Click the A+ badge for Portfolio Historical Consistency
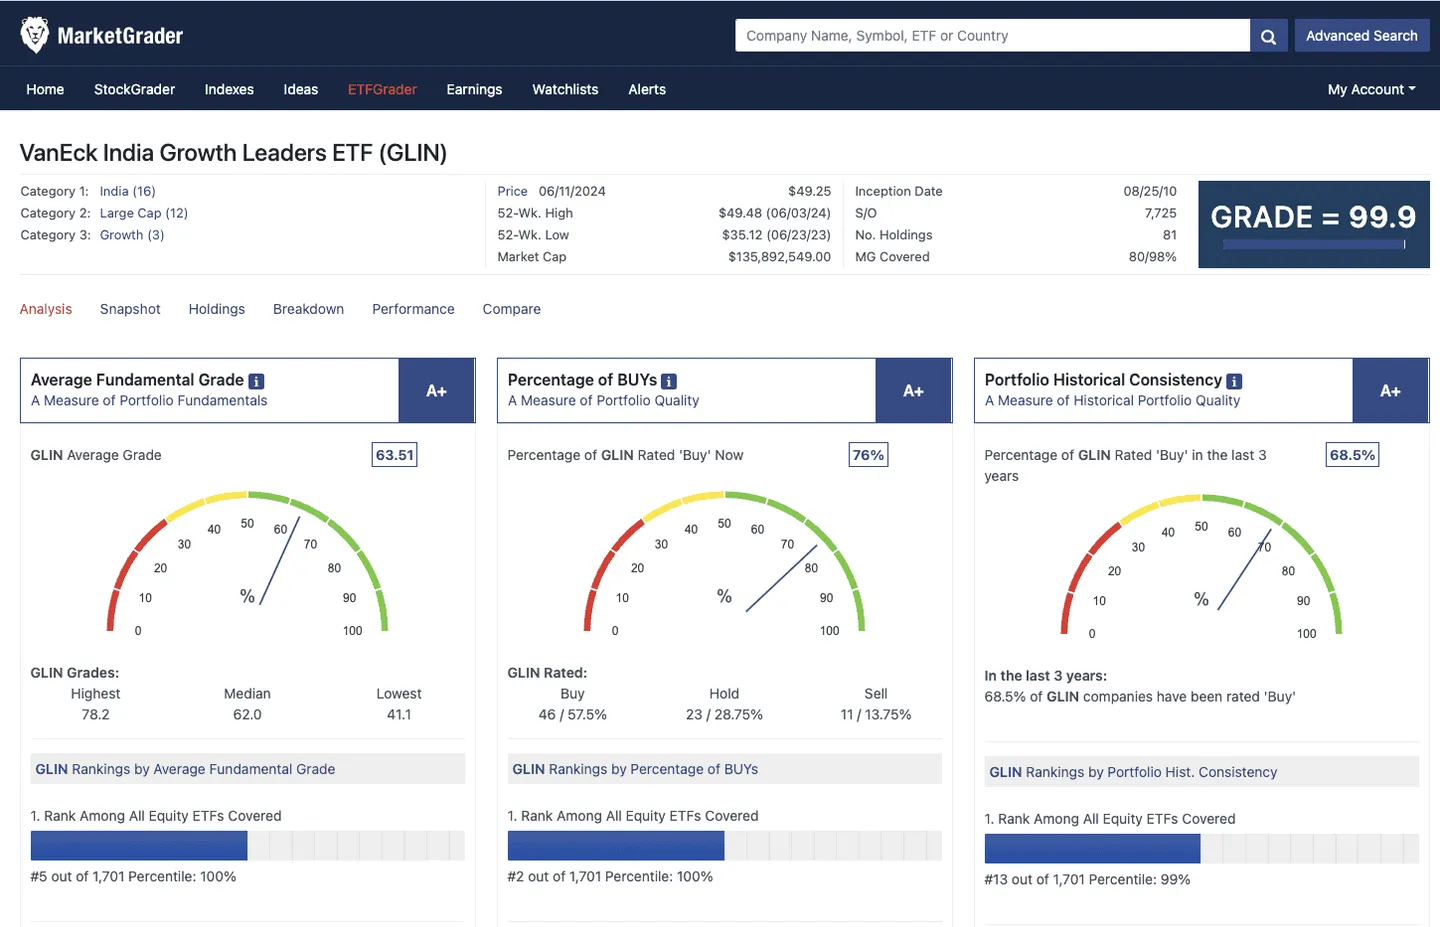 pos(1391,391)
